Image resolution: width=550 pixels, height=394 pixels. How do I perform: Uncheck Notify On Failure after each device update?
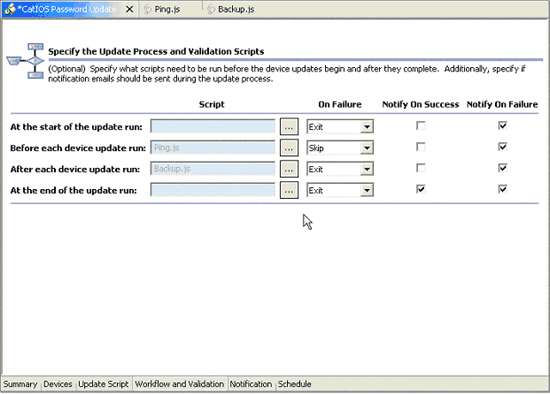click(503, 168)
